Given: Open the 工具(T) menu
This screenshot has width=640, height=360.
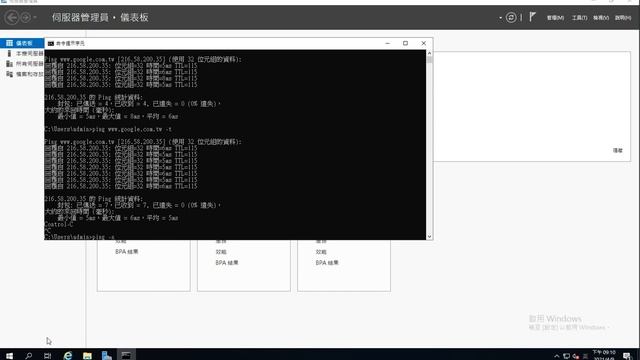Looking at the screenshot, I should (x=579, y=18).
